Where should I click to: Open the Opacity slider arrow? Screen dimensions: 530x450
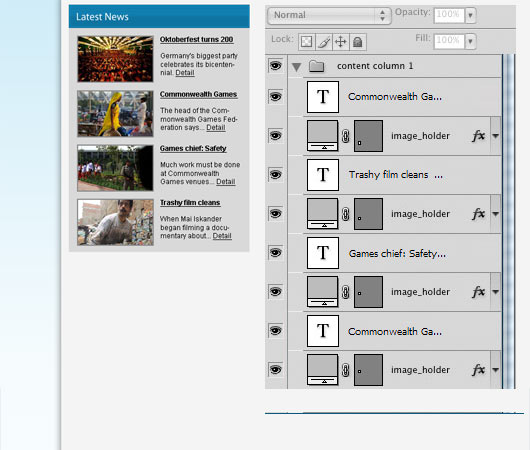(x=470, y=15)
